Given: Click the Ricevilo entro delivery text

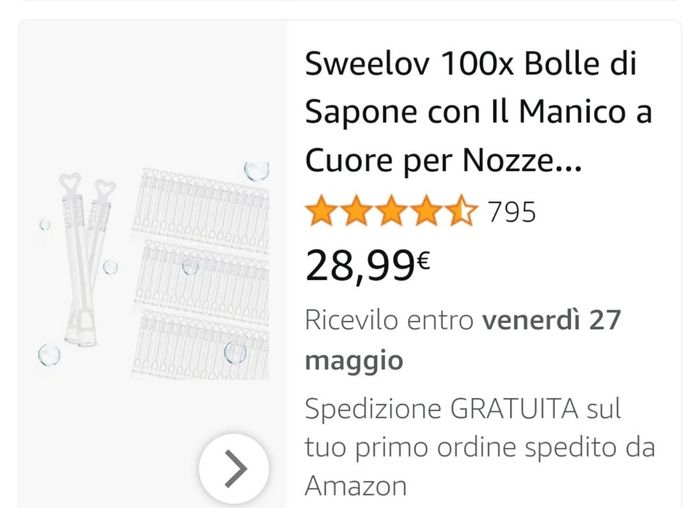Looking at the screenshot, I should pyautogui.click(x=389, y=320).
